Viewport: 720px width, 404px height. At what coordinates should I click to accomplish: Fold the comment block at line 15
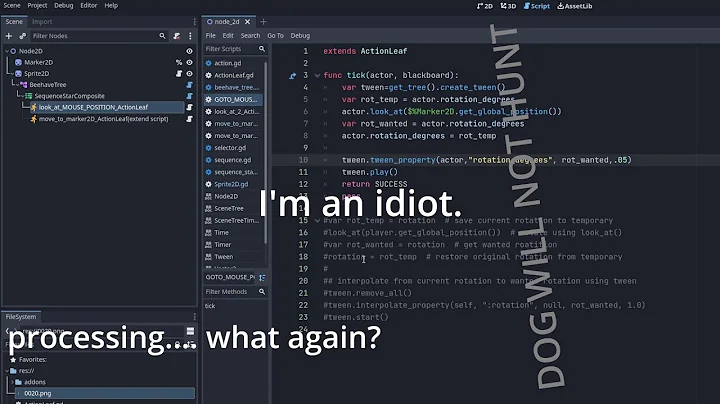[317, 221]
